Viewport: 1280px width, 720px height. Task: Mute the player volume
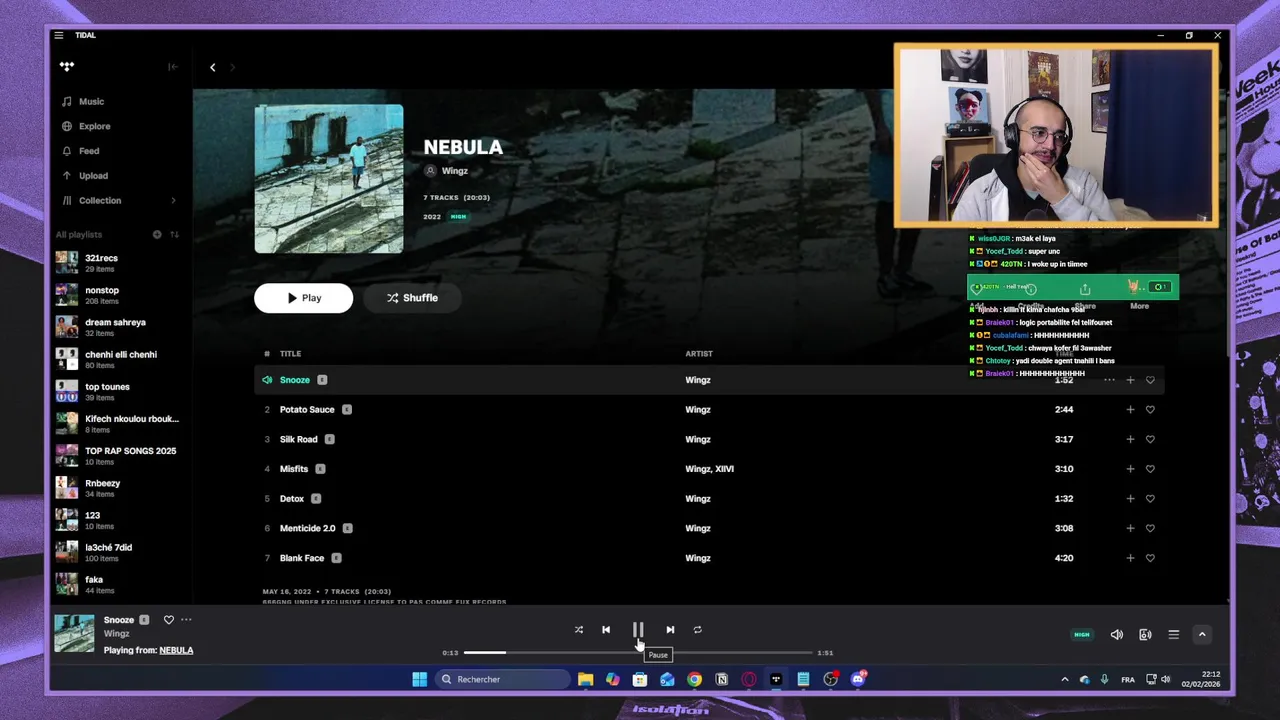point(1117,634)
